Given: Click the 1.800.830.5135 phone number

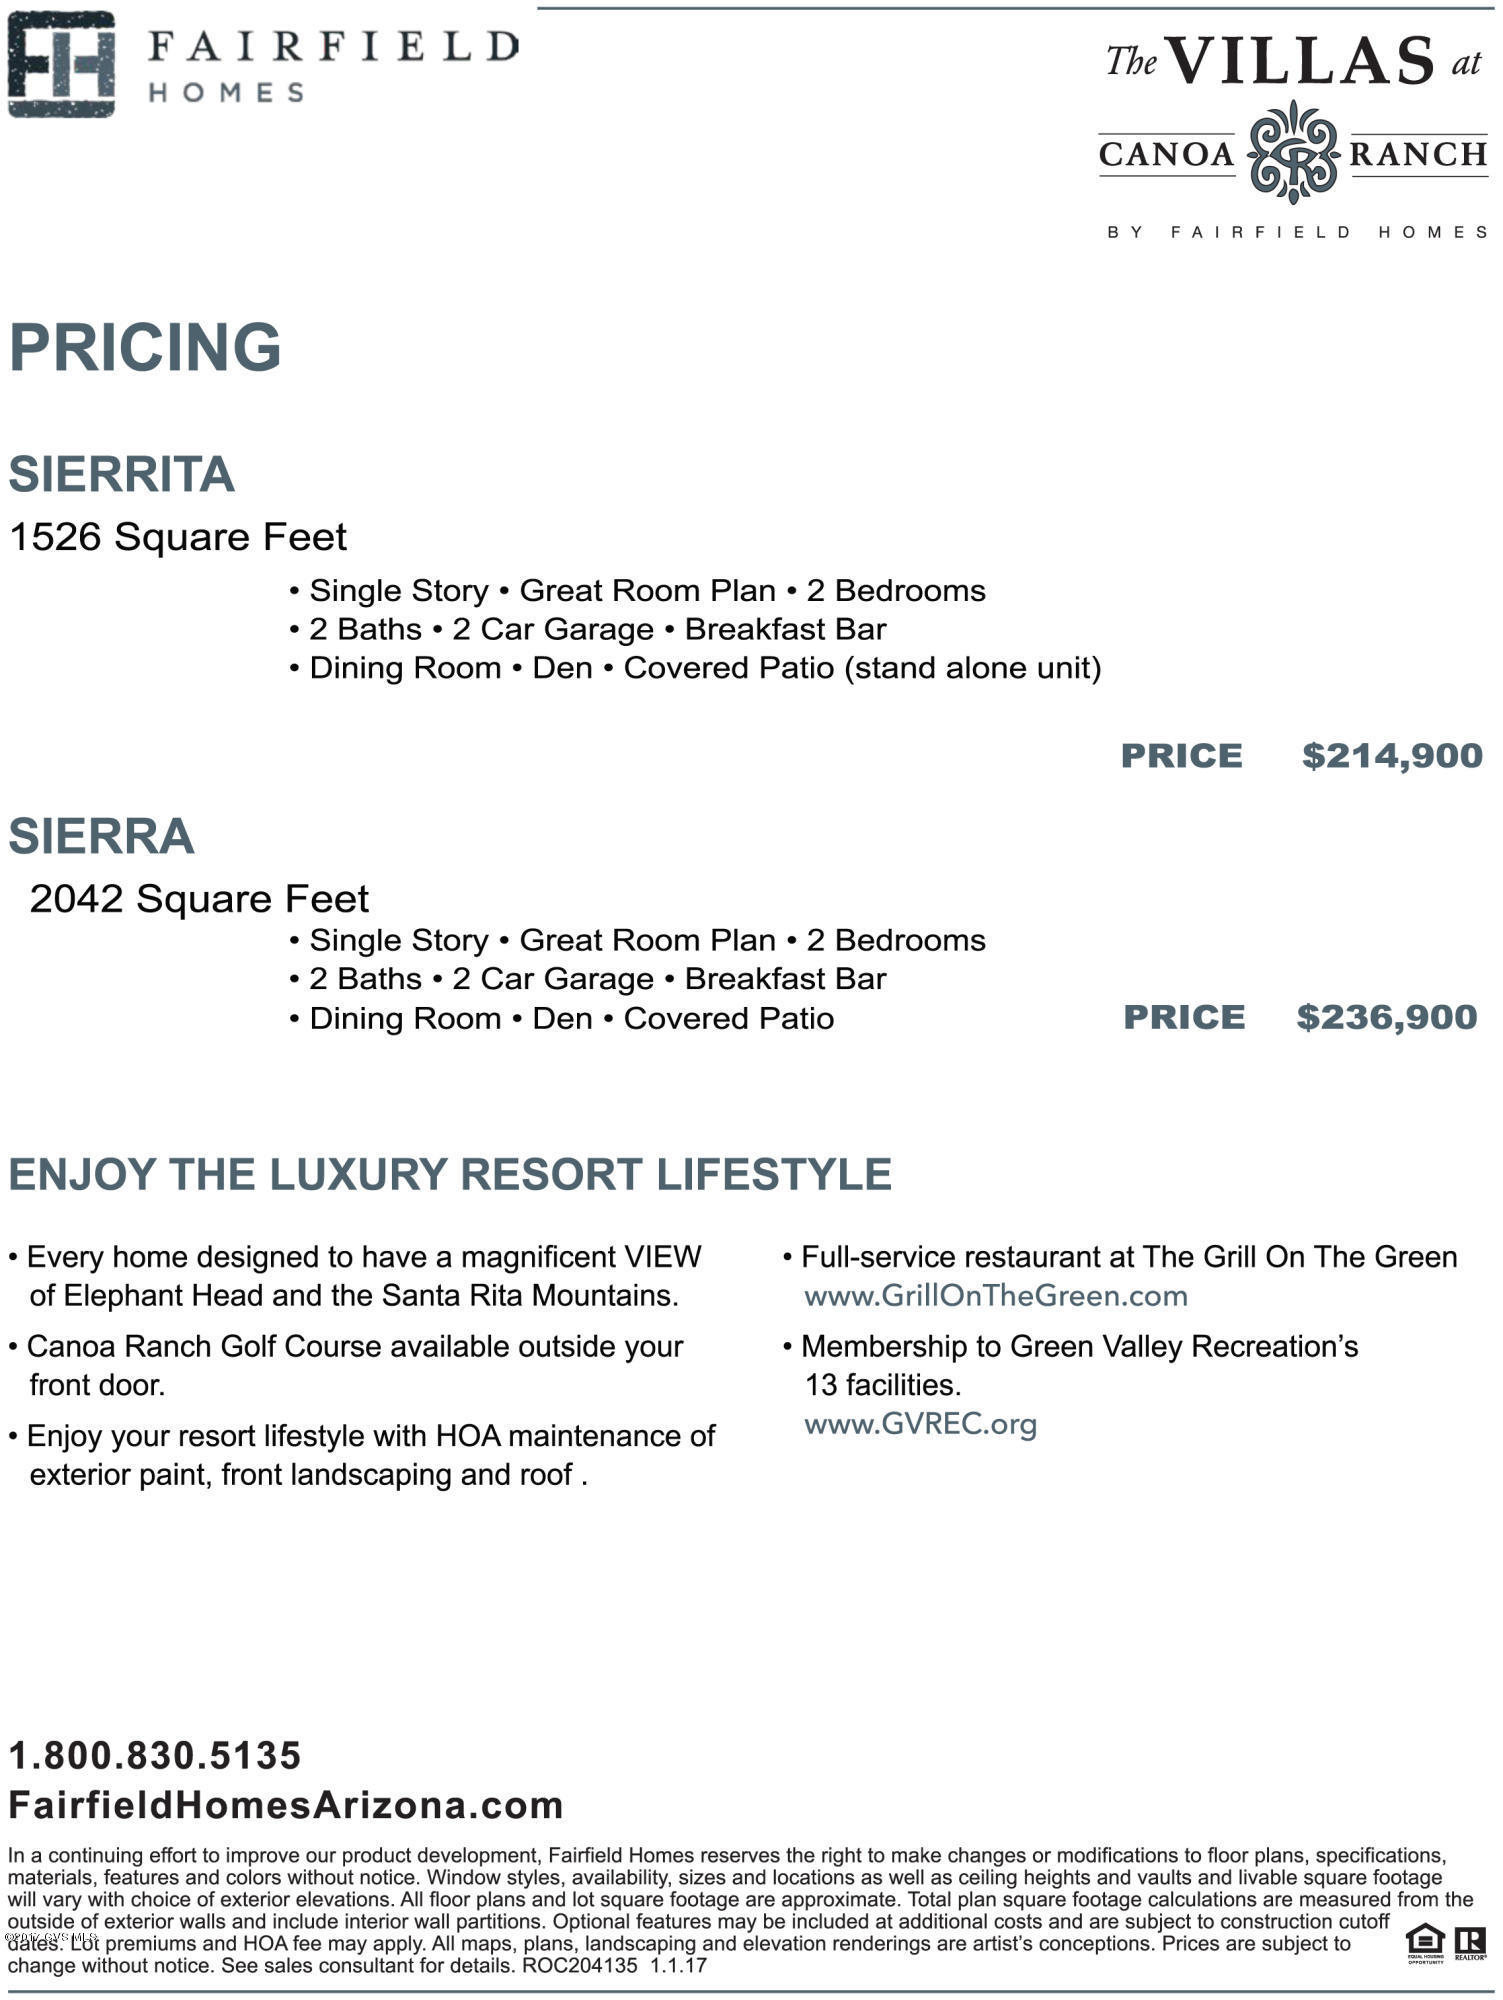Looking at the screenshot, I should 155,1755.
